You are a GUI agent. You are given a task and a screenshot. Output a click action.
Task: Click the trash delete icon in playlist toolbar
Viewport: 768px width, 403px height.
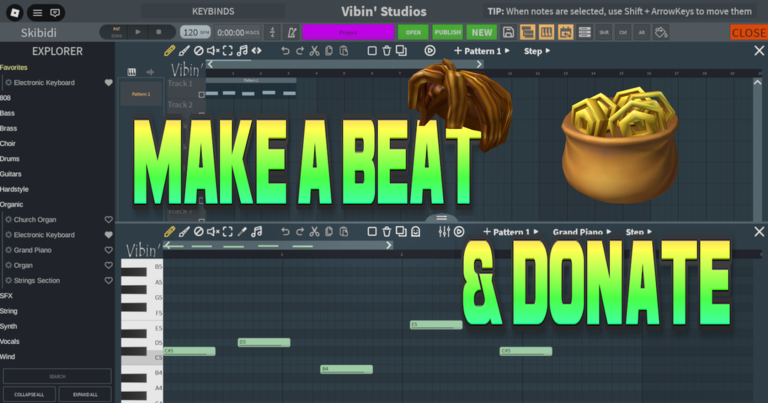coord(386,51)
